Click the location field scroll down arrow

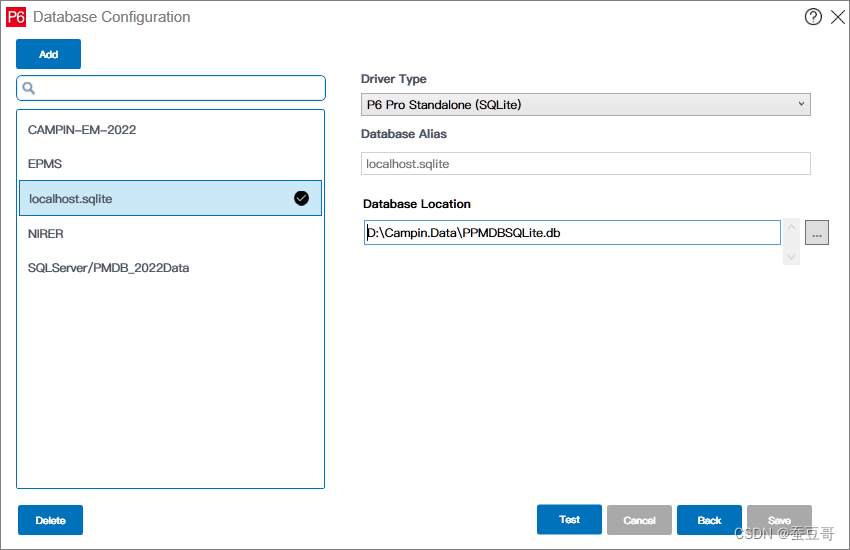coord(791,257)
